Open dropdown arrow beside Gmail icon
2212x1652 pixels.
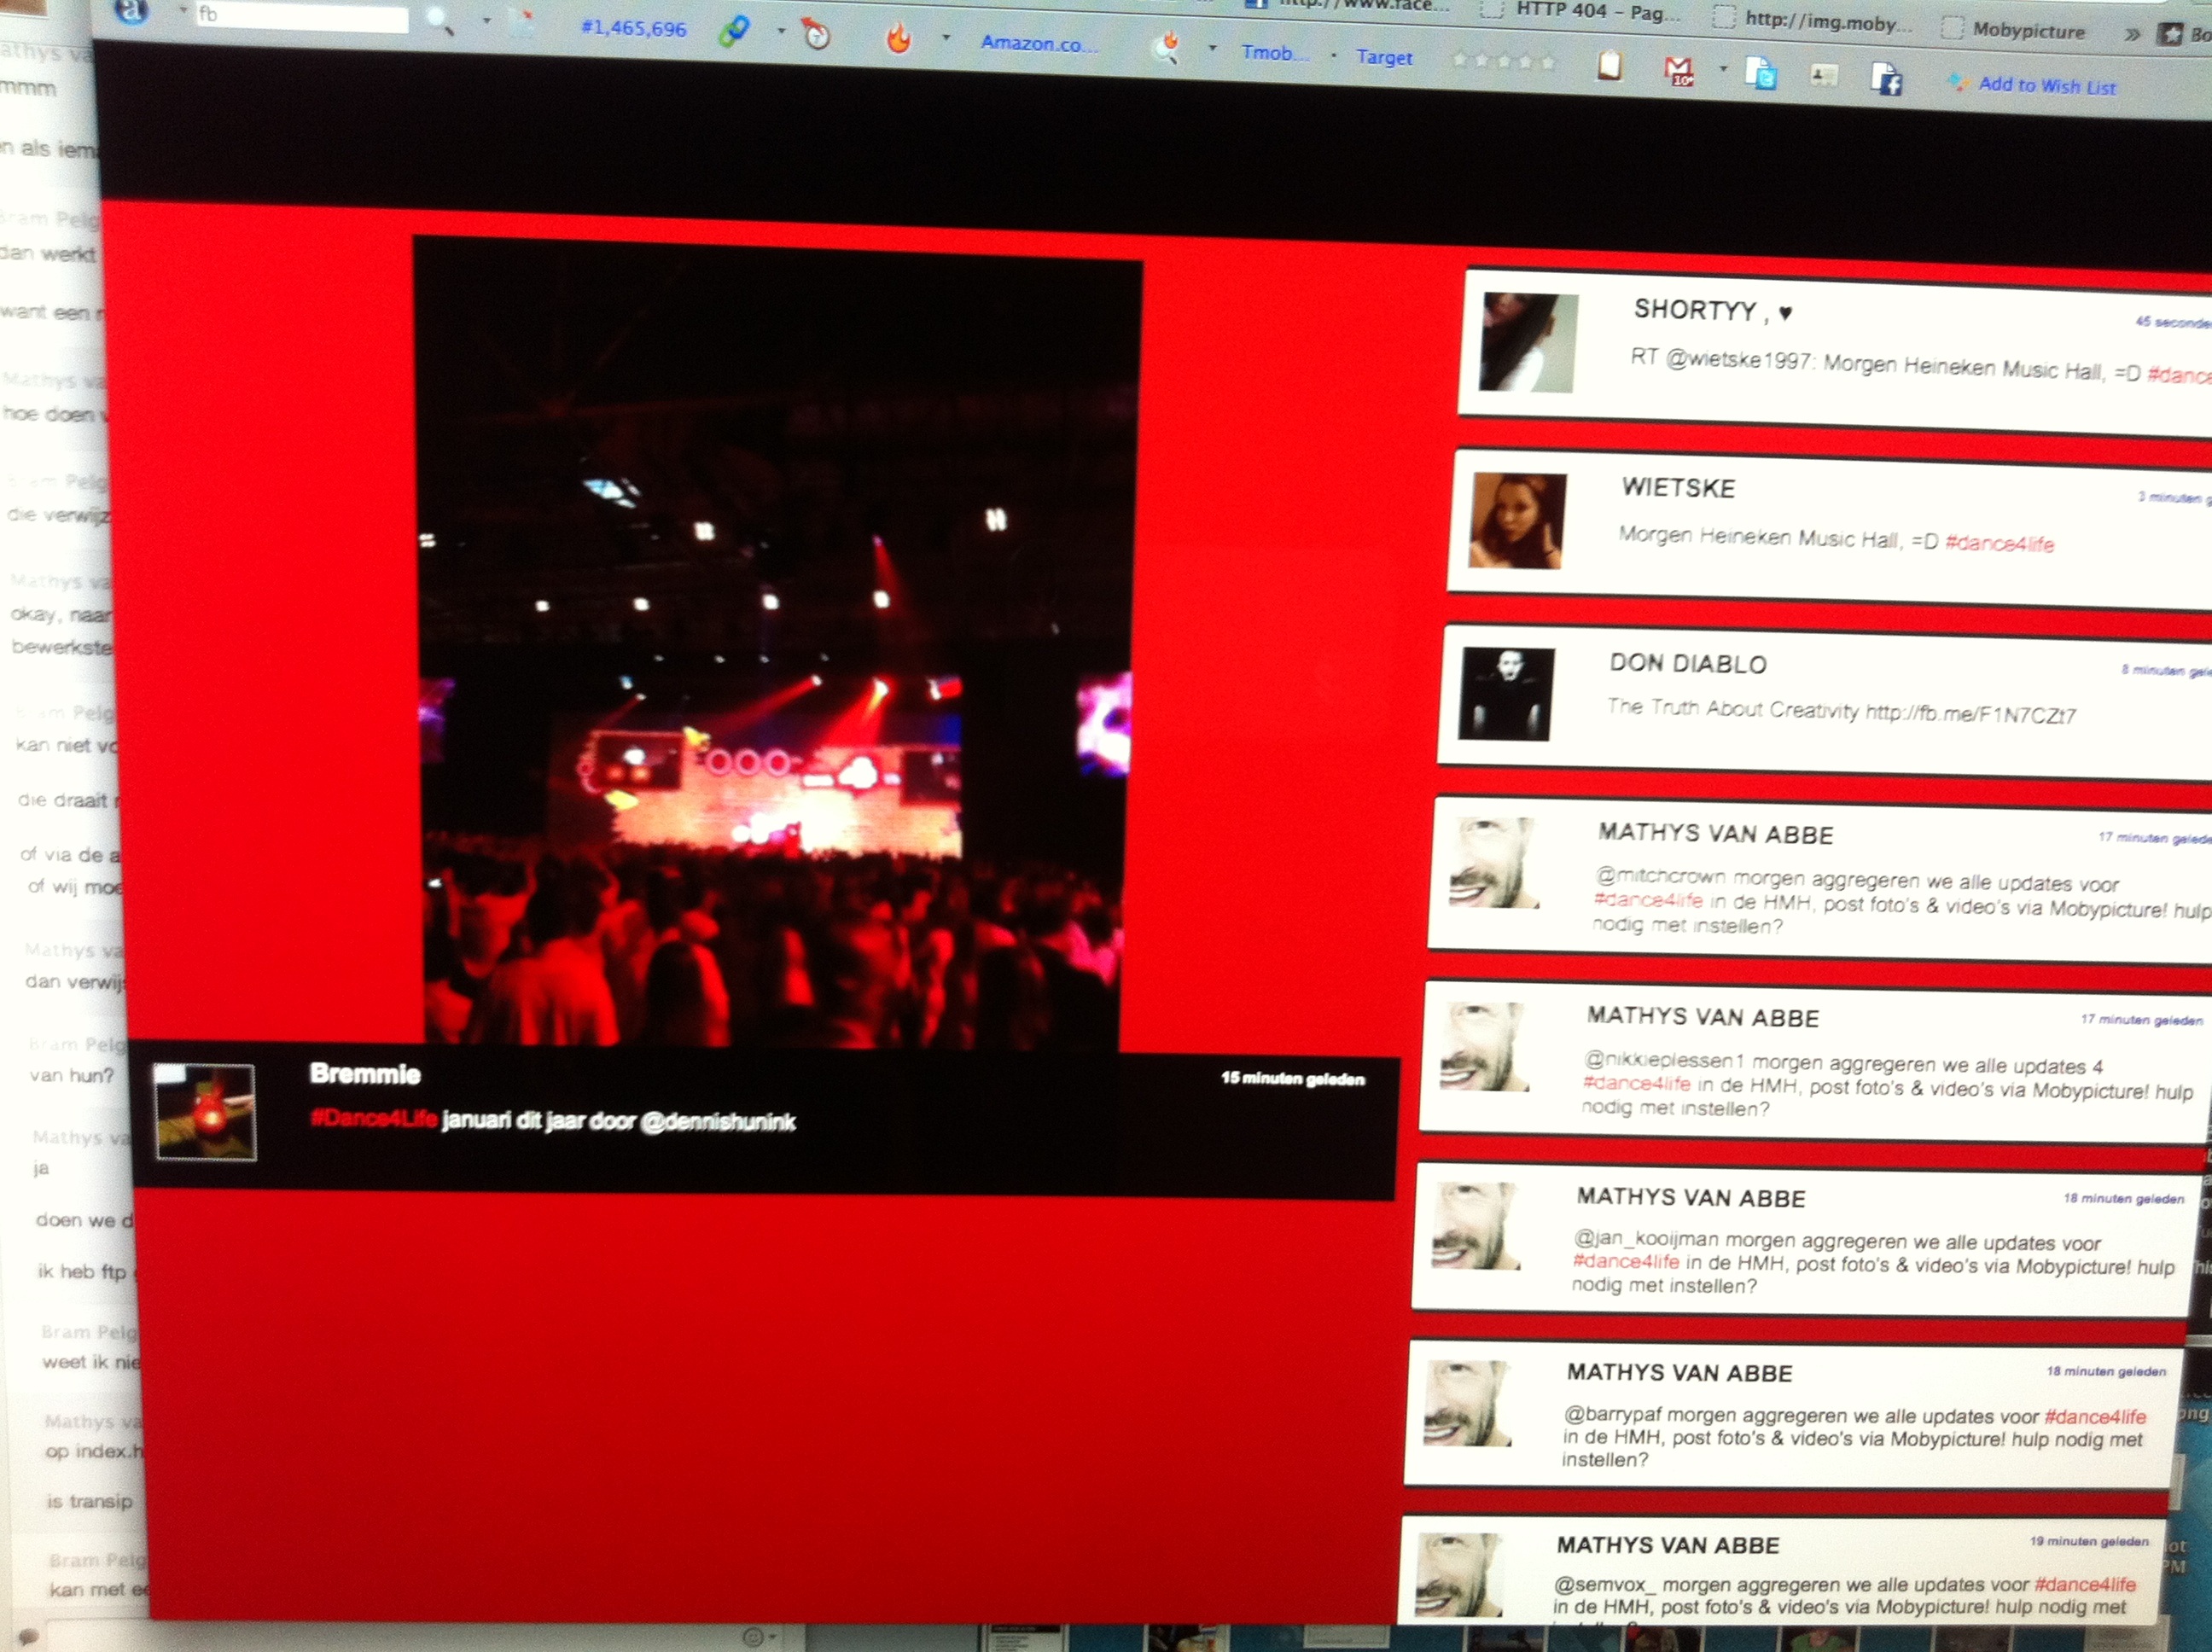tap(1722, 69)
